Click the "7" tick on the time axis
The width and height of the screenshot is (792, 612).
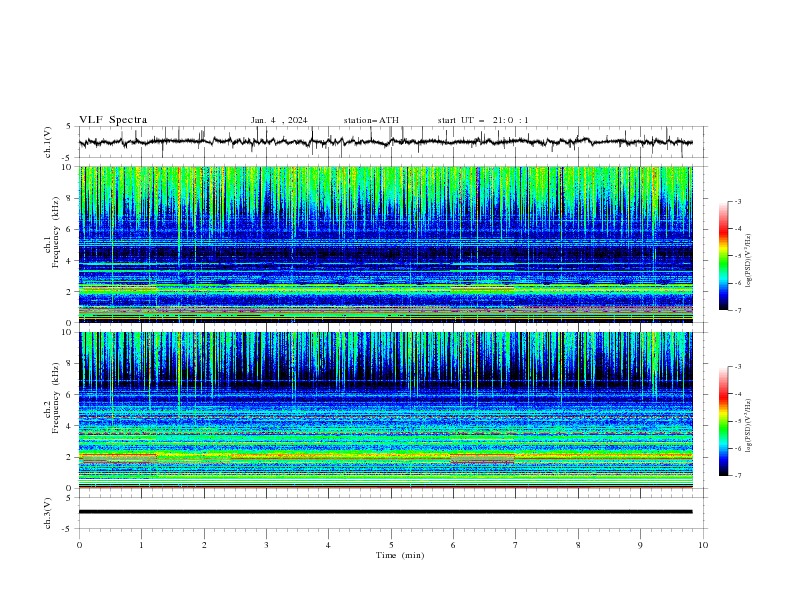click(515, 545)
